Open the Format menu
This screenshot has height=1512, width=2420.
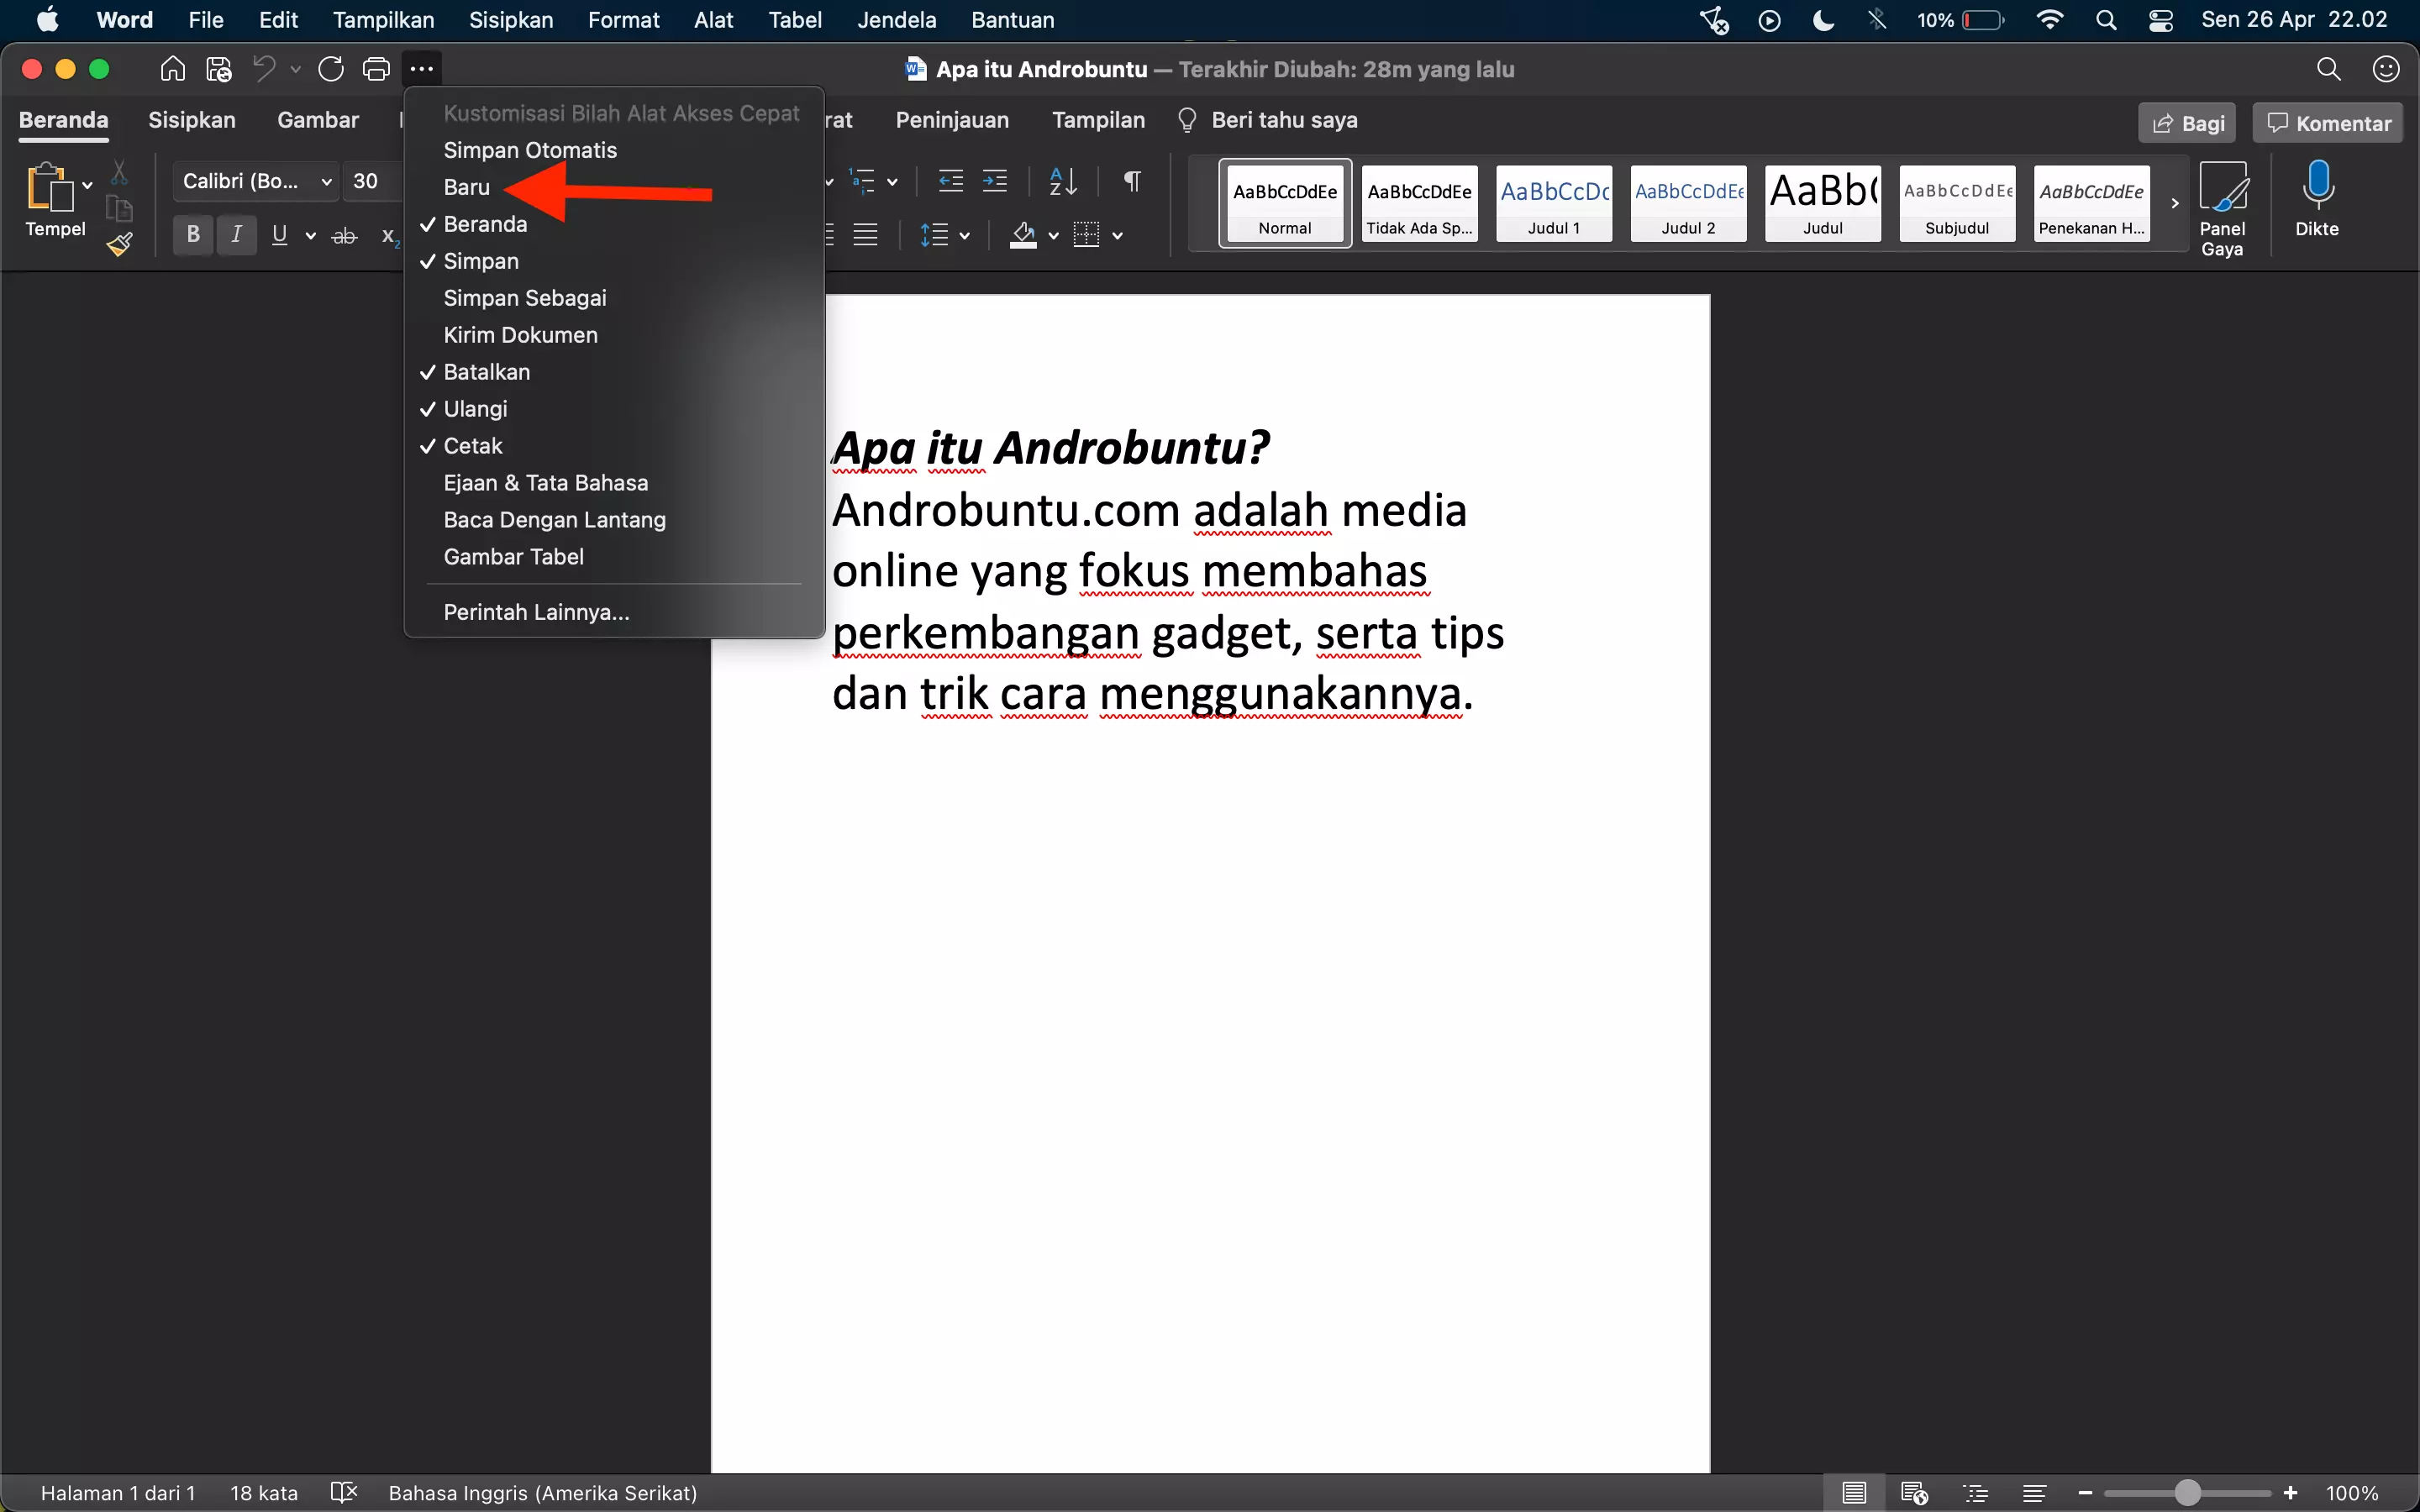click(x=624, y=19)
